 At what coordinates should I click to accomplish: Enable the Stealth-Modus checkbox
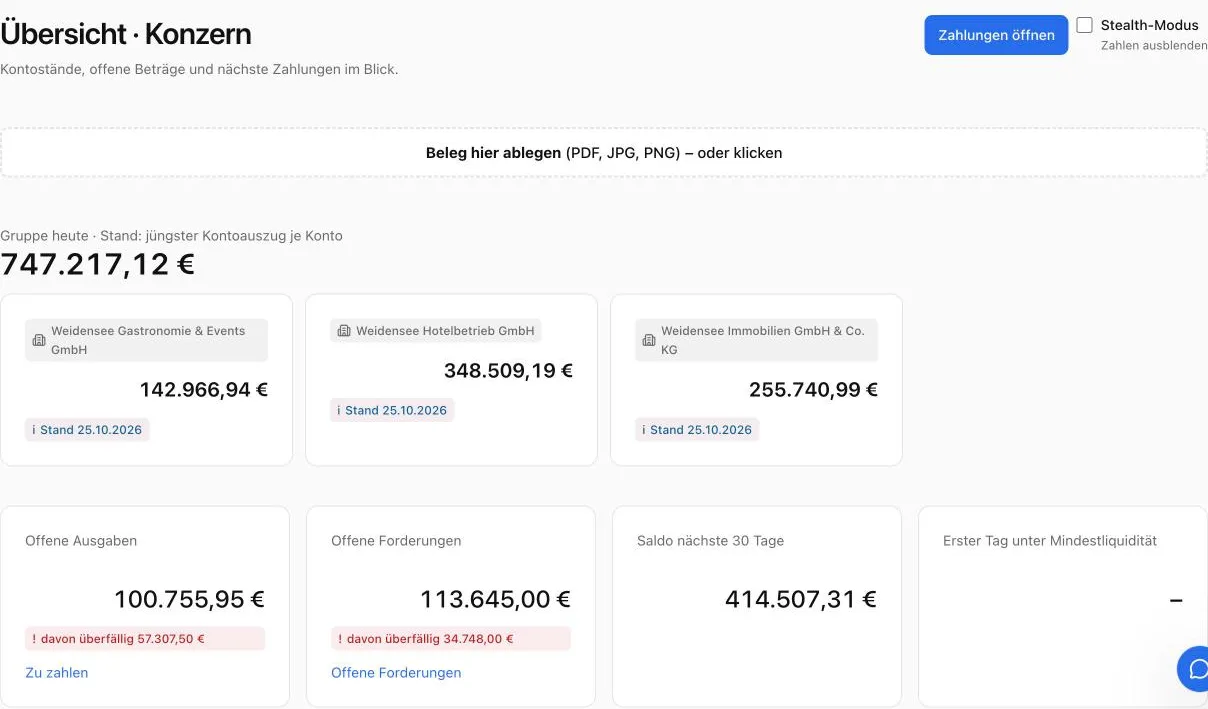[x=1084, y=25]
